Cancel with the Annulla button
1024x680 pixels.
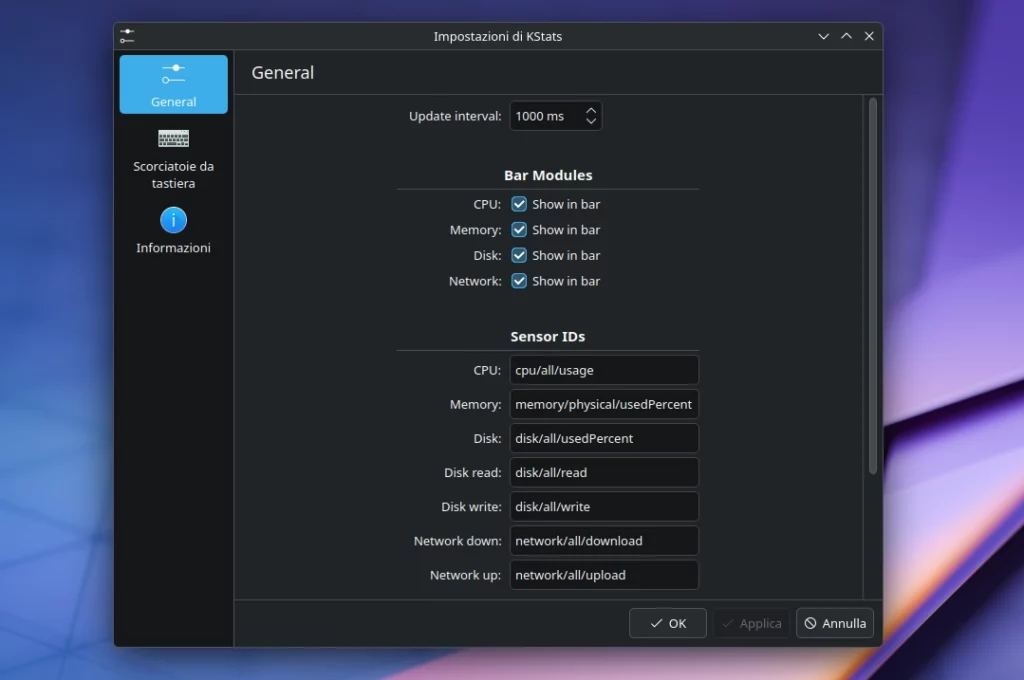tap(835, 623)
